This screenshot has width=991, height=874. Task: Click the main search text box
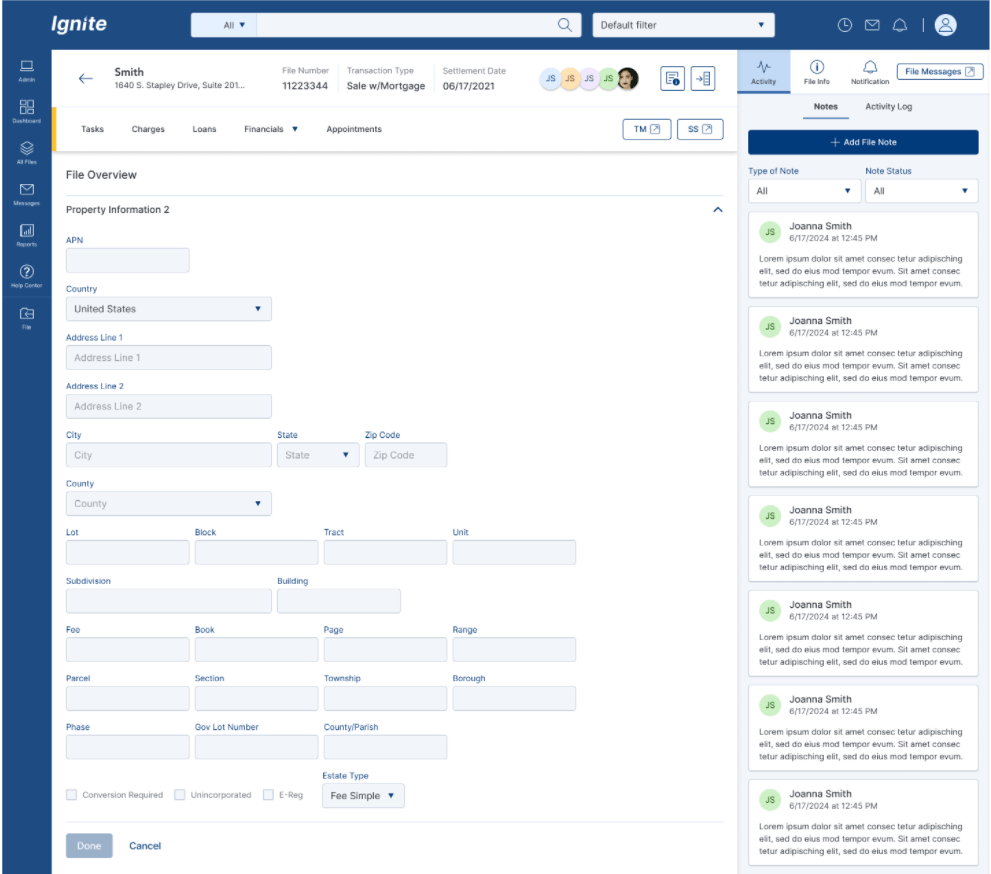click(x=406, y=25)
